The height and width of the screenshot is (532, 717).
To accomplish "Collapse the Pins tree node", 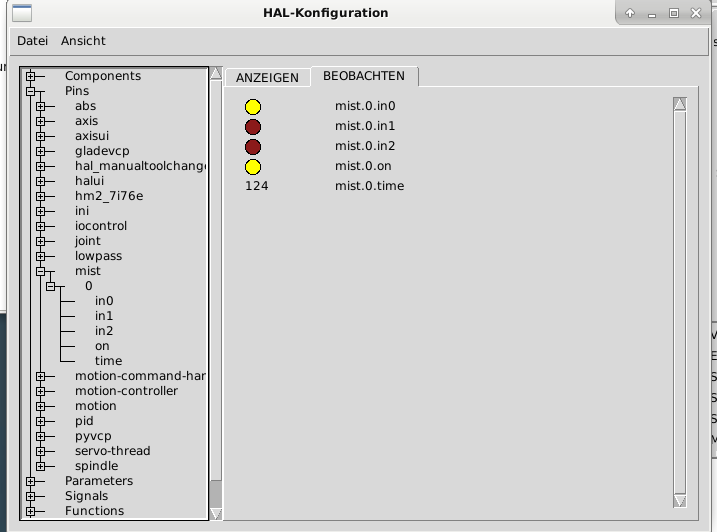I will (30, 91).
